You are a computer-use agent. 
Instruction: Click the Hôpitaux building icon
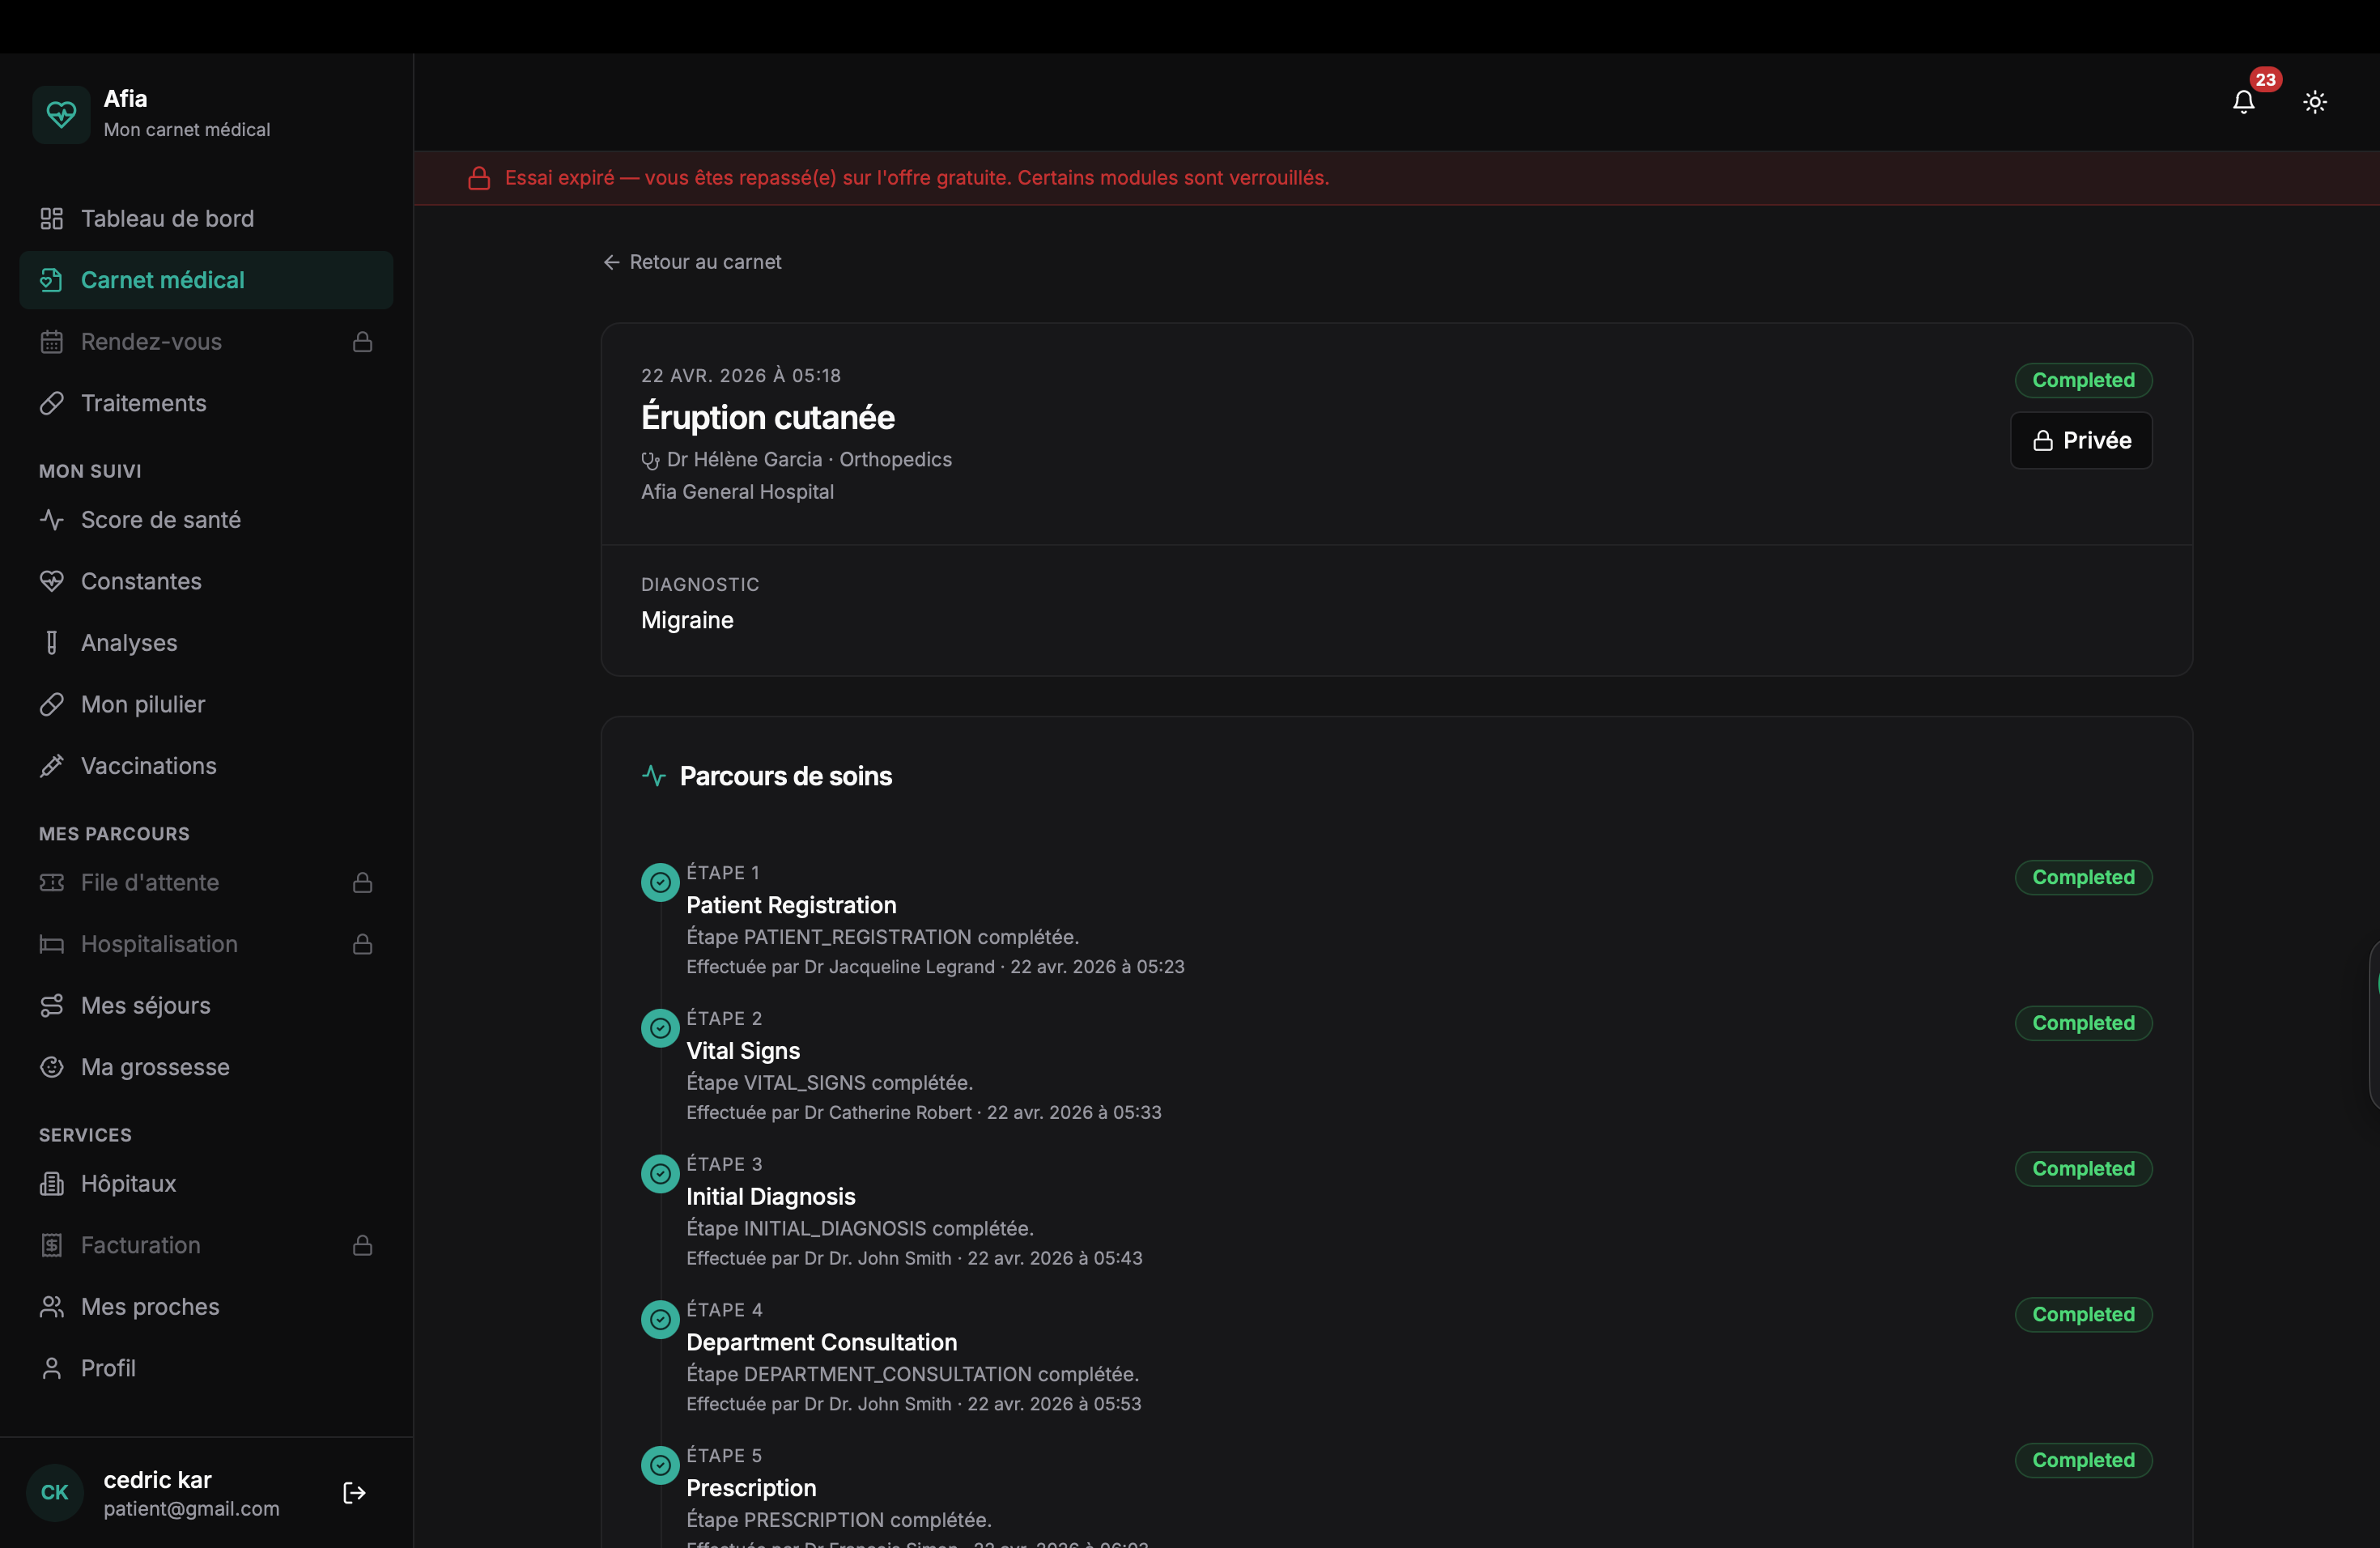[x=52, y=1184]
